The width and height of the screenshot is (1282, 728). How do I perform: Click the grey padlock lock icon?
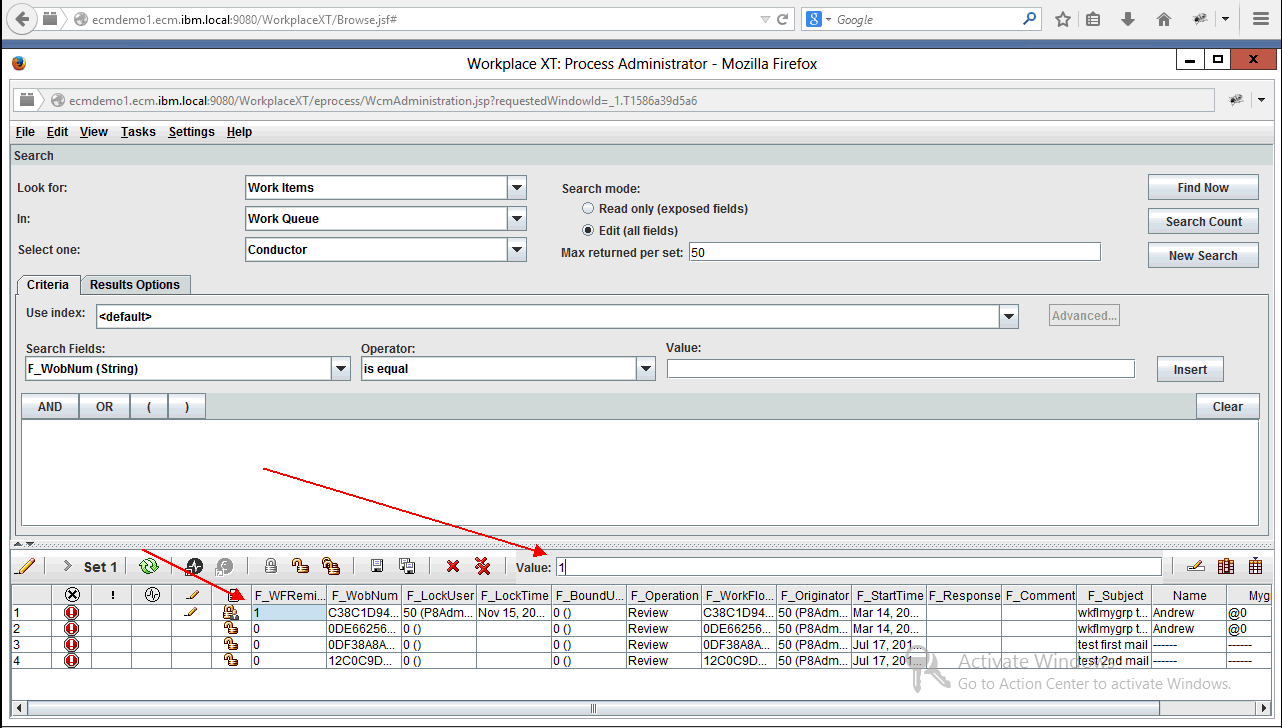(x=271, y=567)
